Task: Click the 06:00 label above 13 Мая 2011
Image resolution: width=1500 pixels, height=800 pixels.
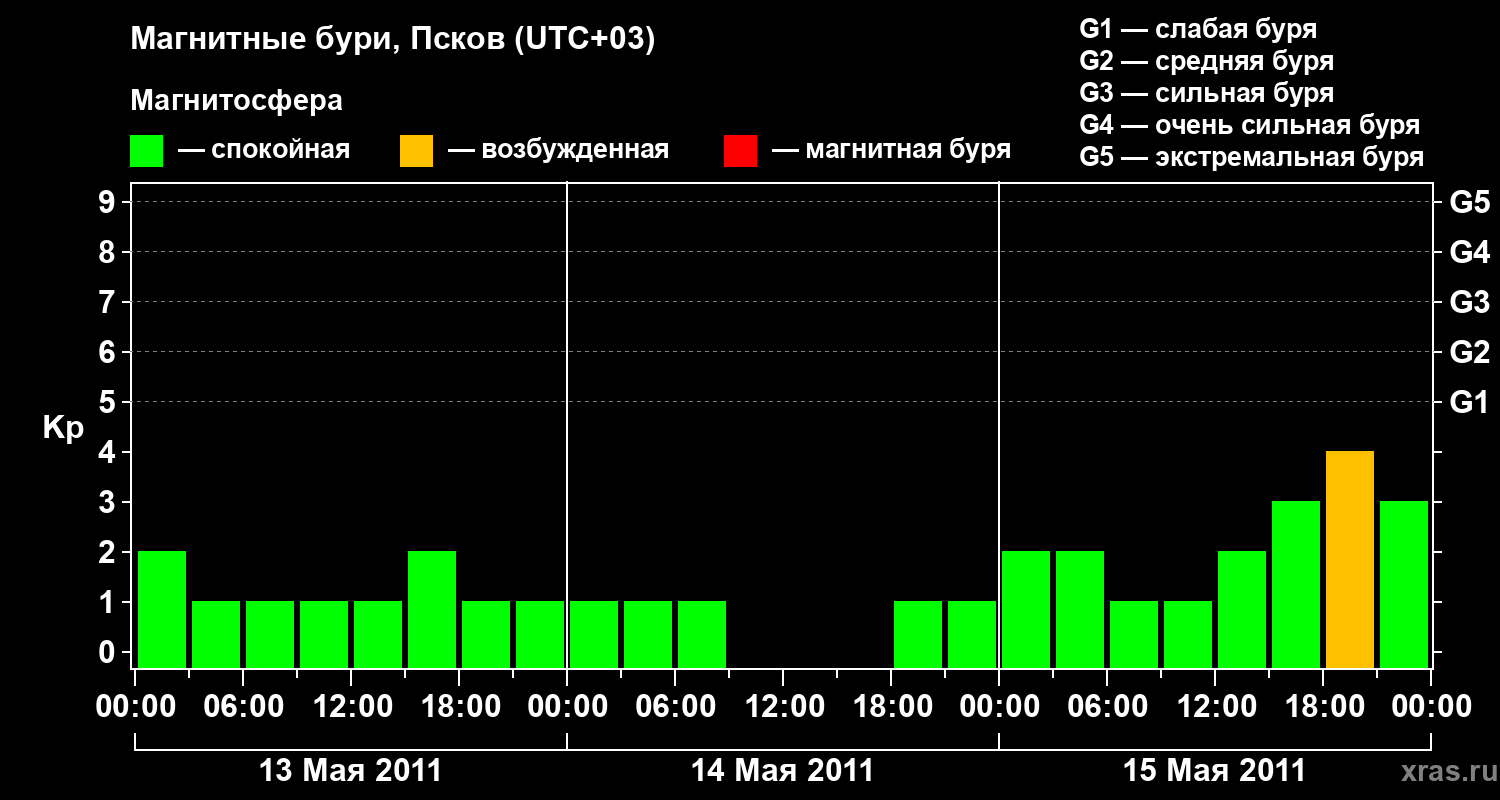Action: (x=243, y=707)
